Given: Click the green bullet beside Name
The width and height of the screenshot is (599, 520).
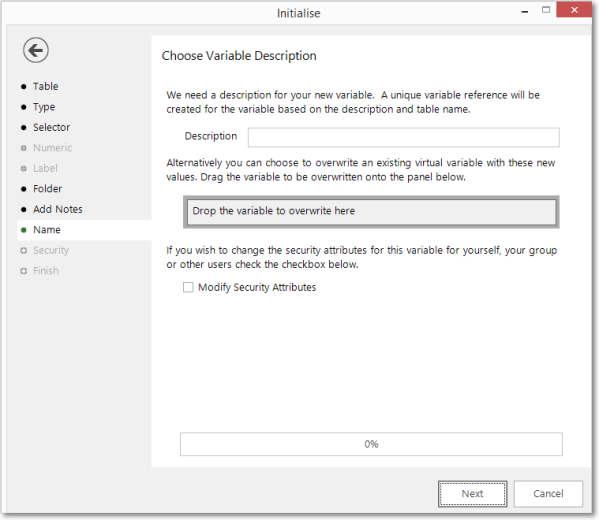Looking at the screenshot, I should coord(24,230).
